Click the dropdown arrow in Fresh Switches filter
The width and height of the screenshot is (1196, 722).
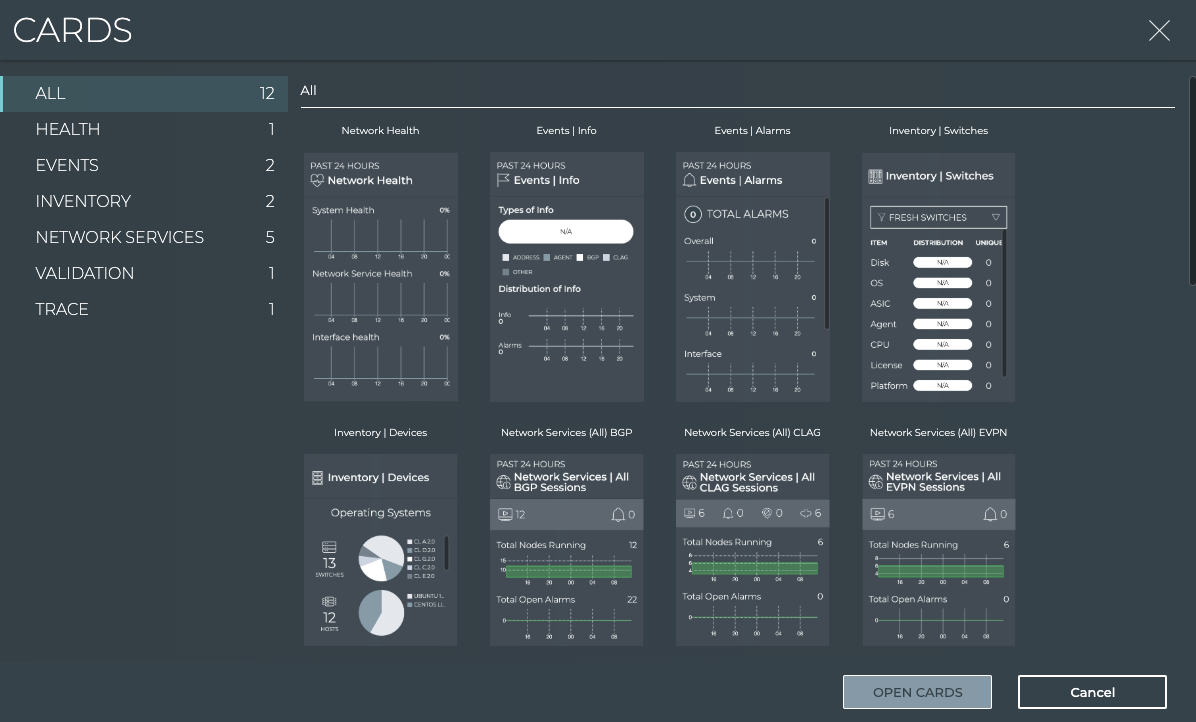tap(996, 217)
